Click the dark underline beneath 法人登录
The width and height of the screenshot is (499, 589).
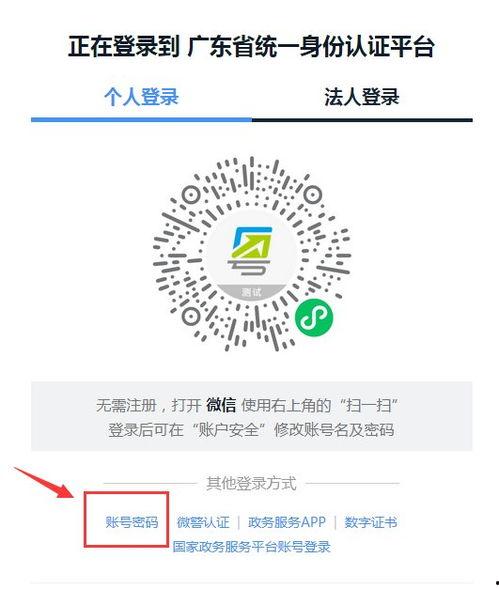tap(362, 120)
